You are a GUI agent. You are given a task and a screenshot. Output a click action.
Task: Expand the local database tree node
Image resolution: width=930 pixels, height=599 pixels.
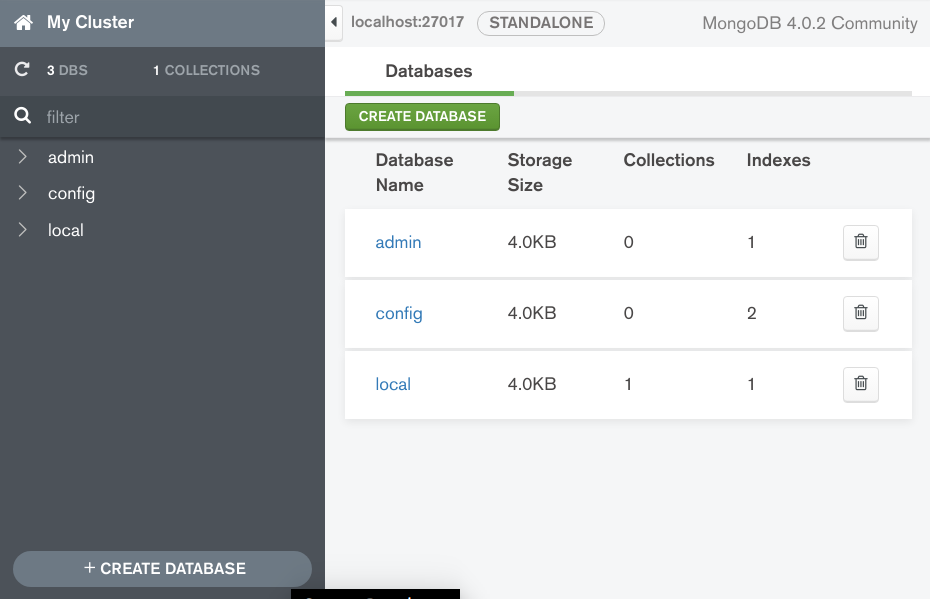(x=23, y=230)
